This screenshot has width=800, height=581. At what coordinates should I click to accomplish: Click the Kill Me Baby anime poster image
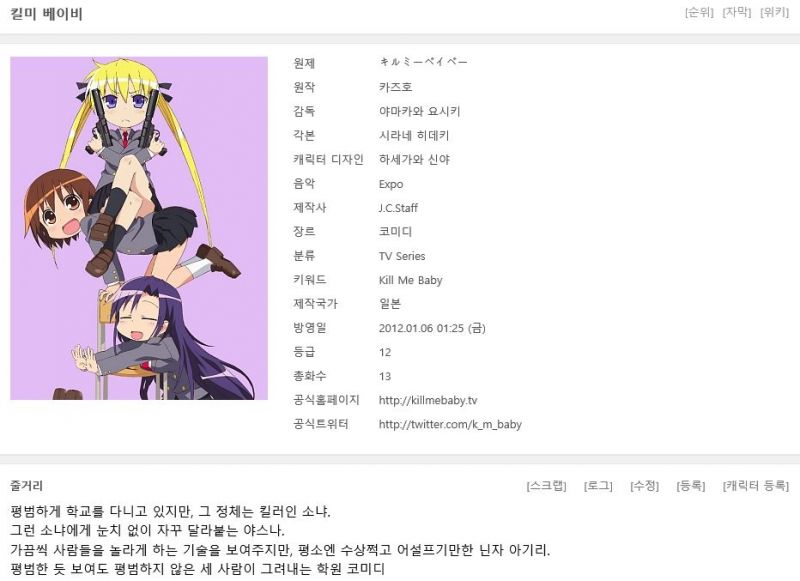139,228
